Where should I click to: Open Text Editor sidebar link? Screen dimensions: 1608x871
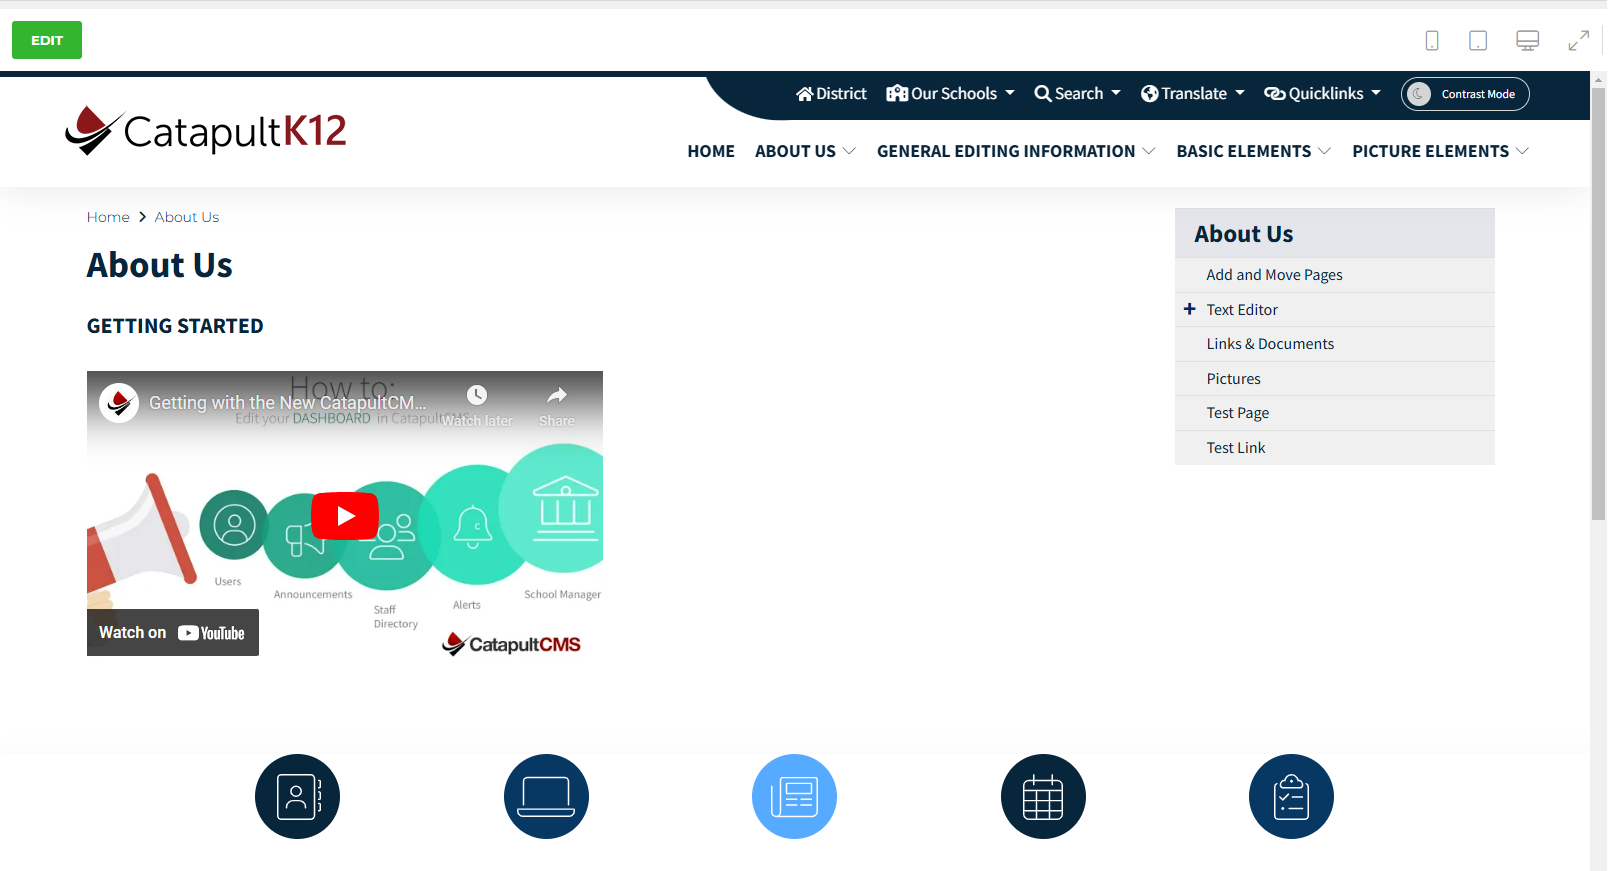[x=1242, y=310]
